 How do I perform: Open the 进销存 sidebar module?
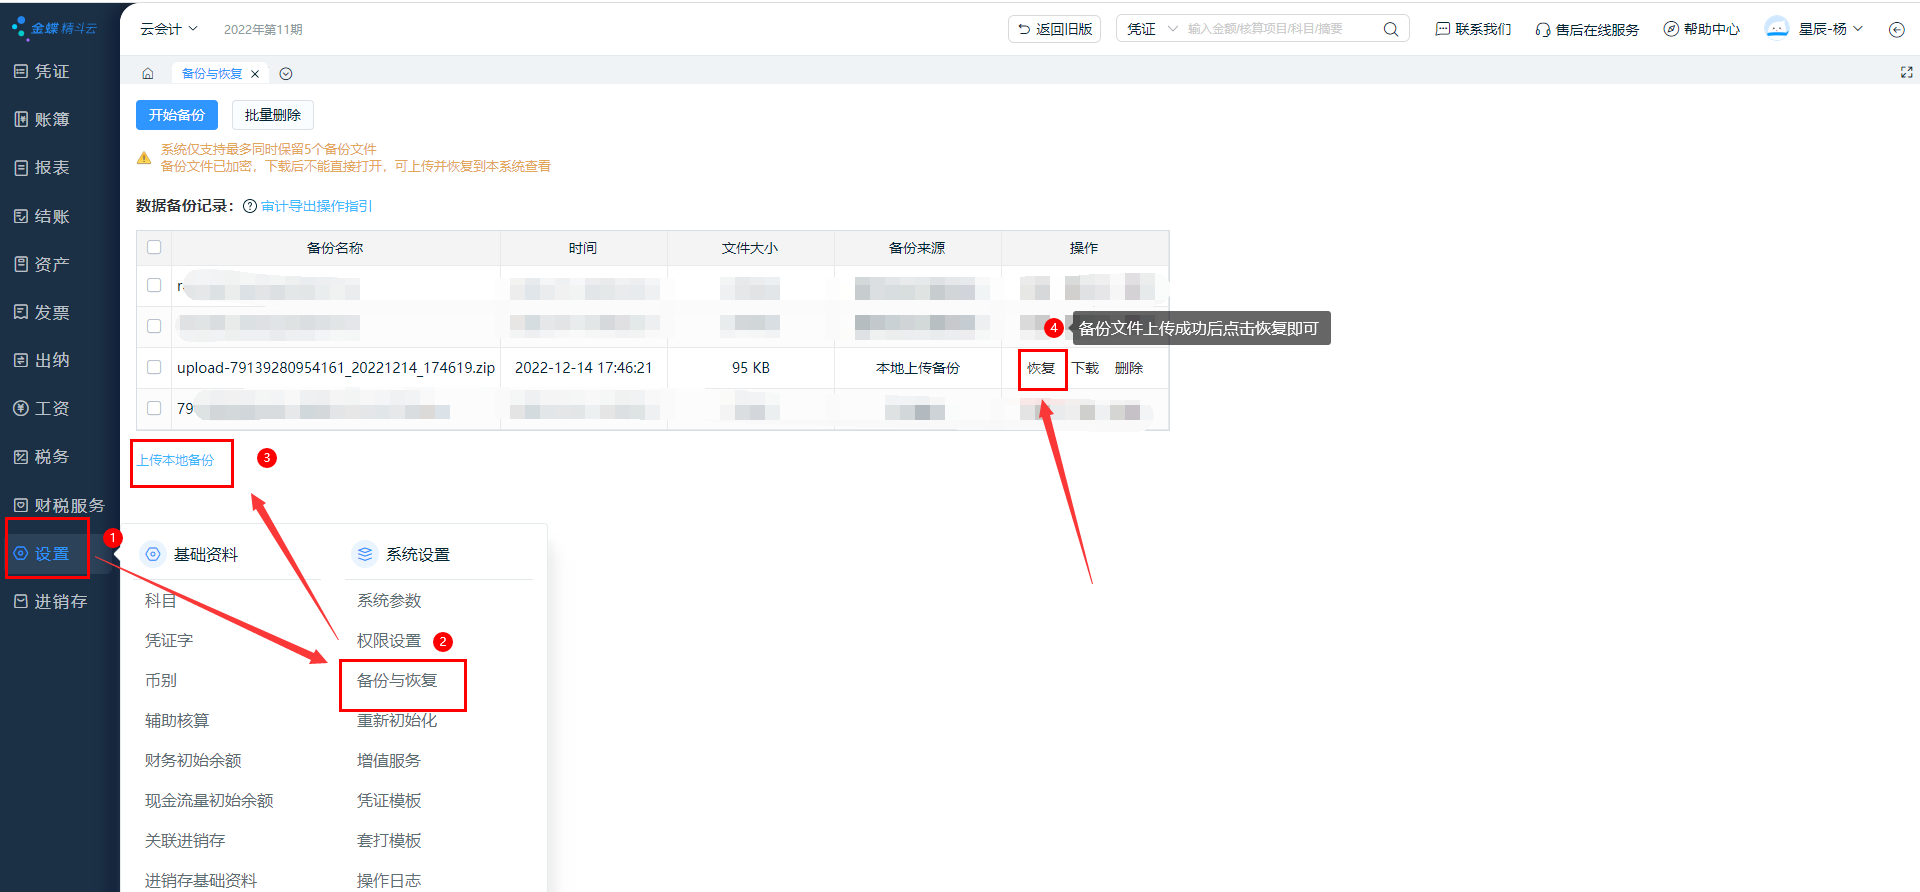51,602
